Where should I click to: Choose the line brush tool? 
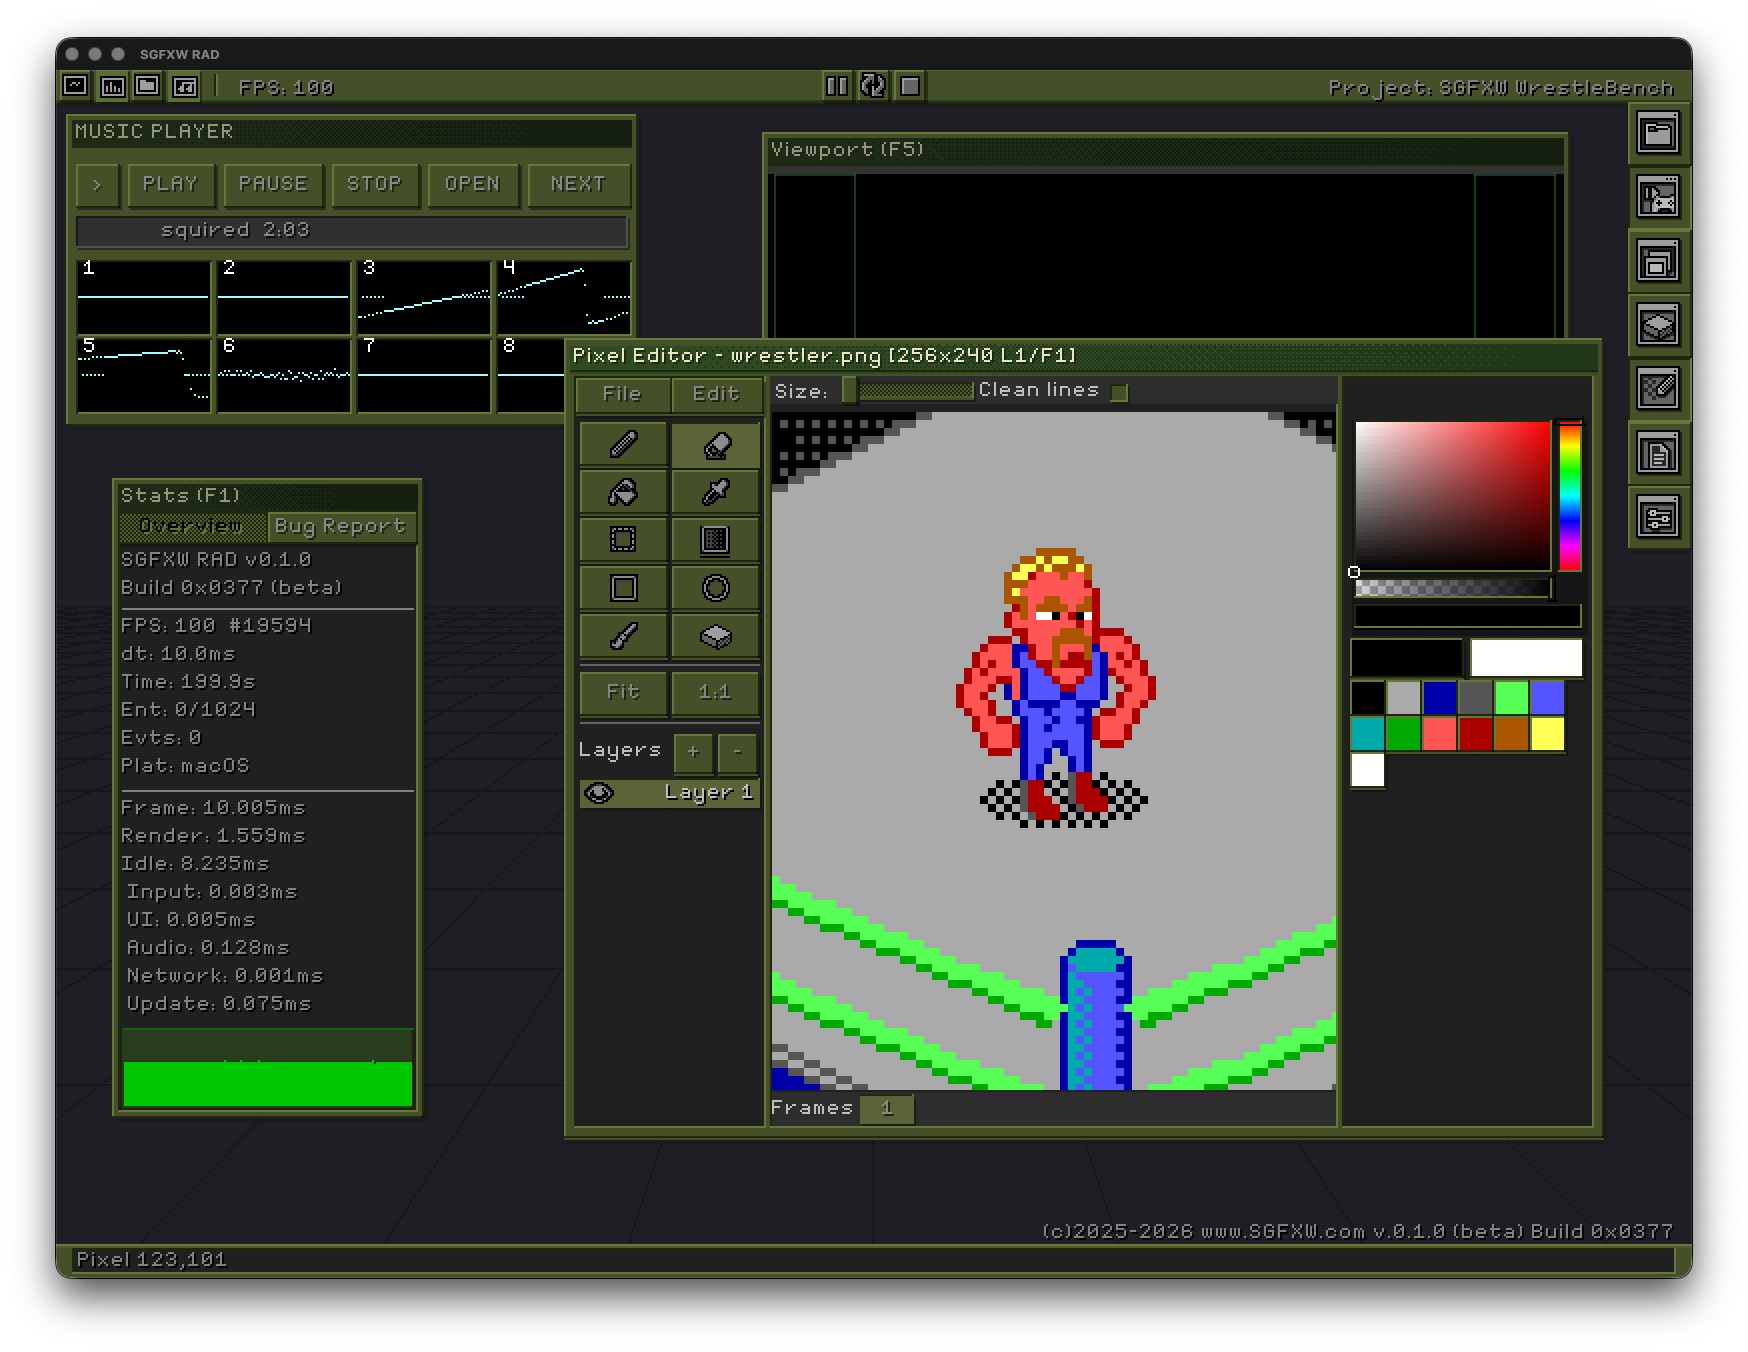[623, 636]
